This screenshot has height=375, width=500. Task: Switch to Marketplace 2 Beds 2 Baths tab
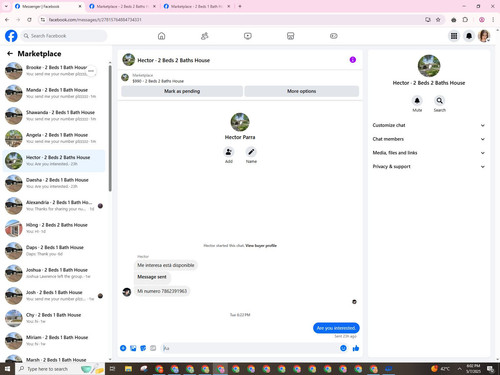coord(123,6)
